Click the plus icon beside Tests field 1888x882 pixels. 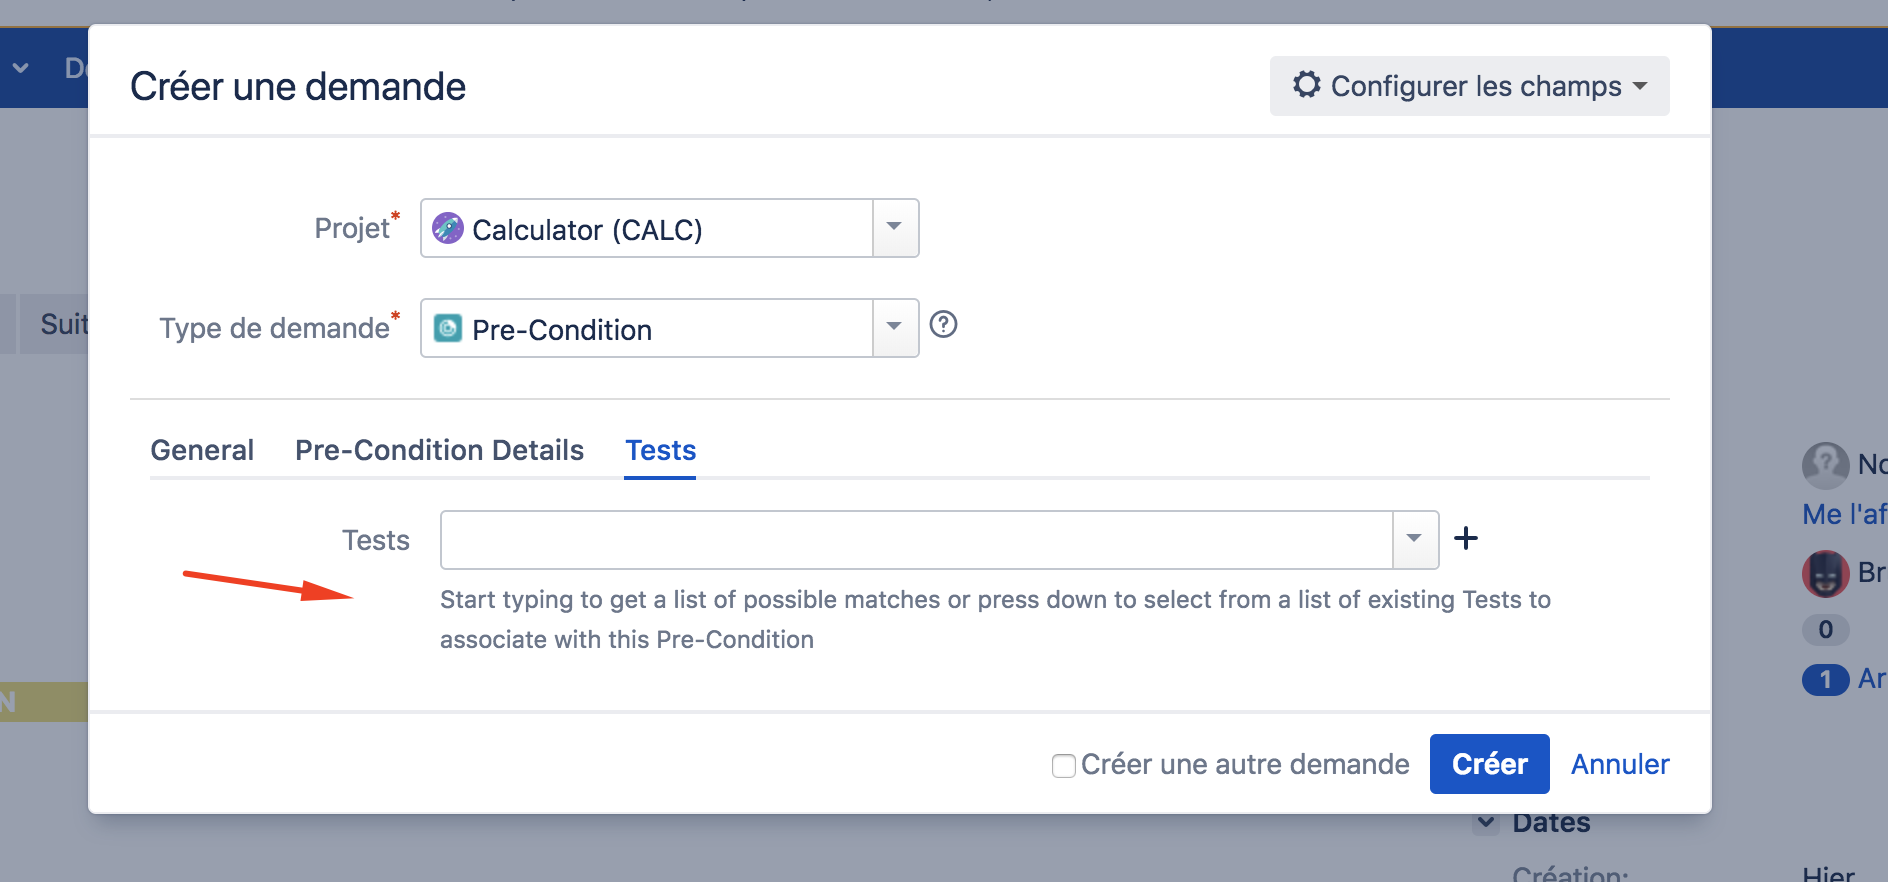pyautogui.click(x=1466, y=538)
